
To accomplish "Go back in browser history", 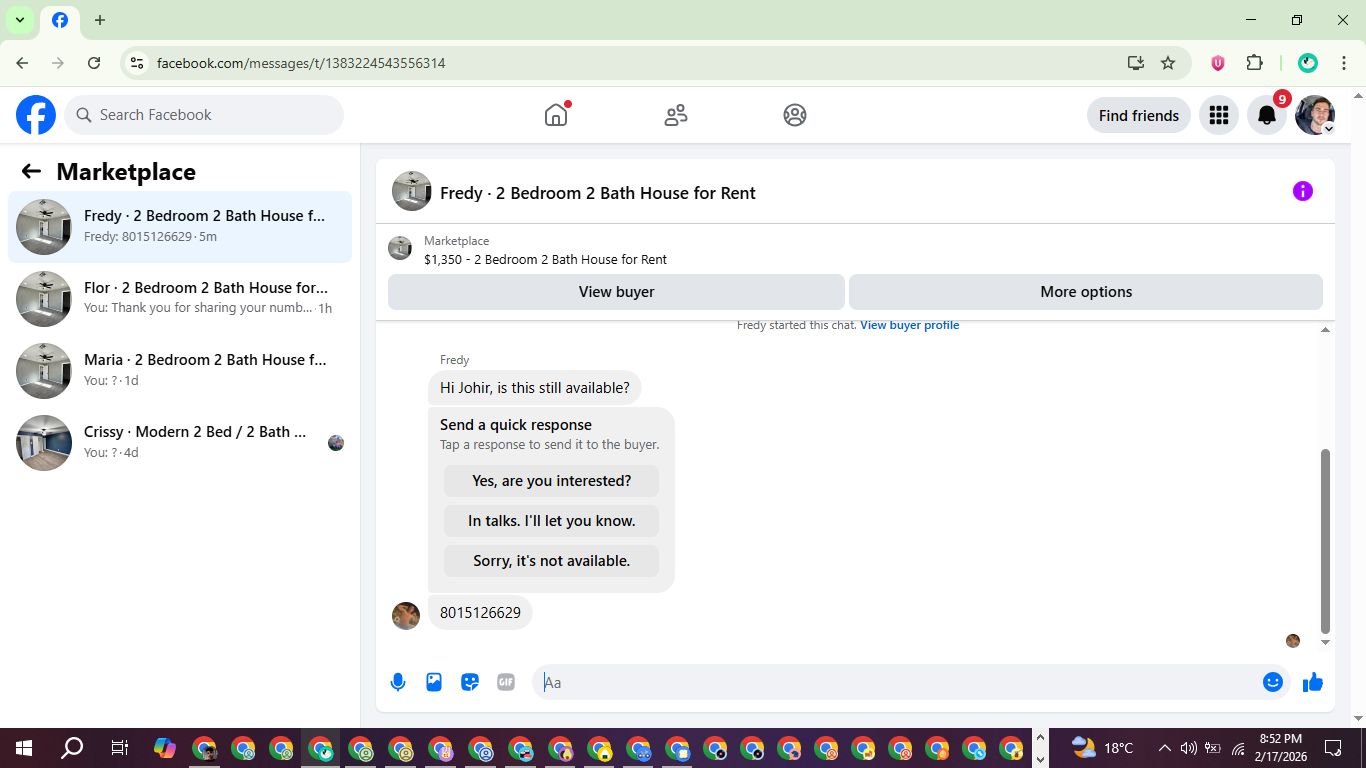I will (22, 63).
